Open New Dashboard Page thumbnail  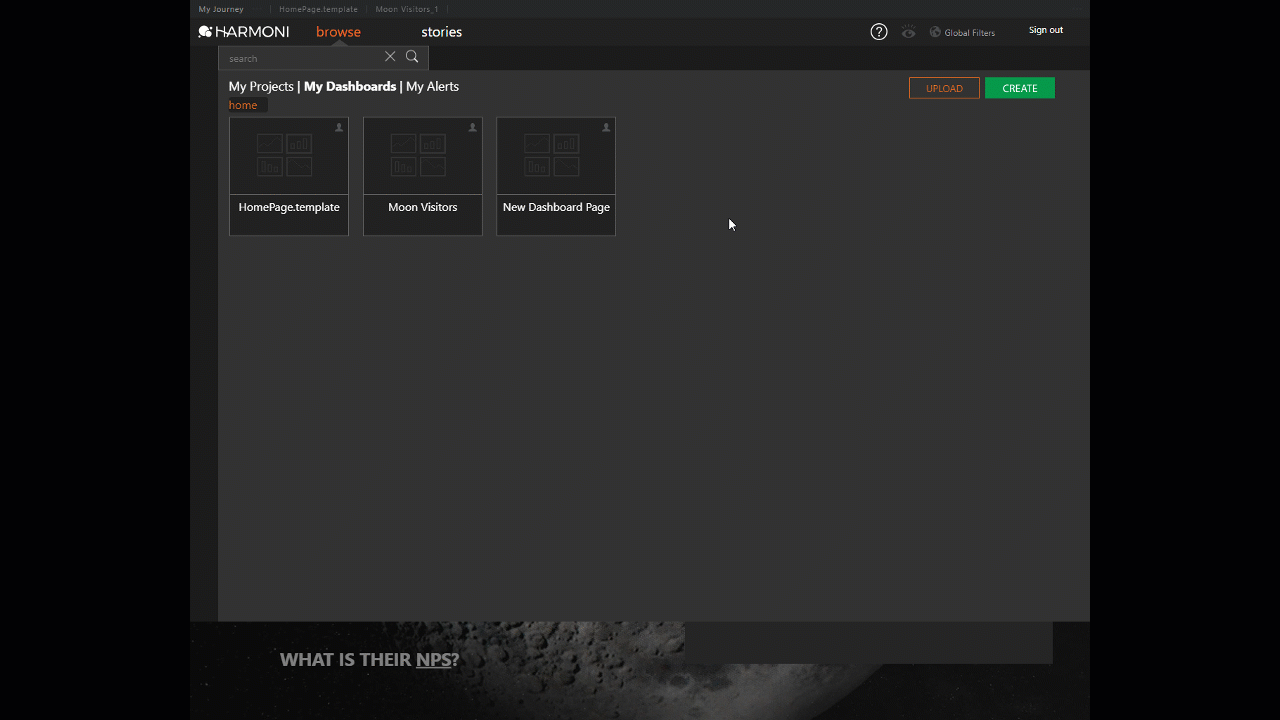(556, 156)
